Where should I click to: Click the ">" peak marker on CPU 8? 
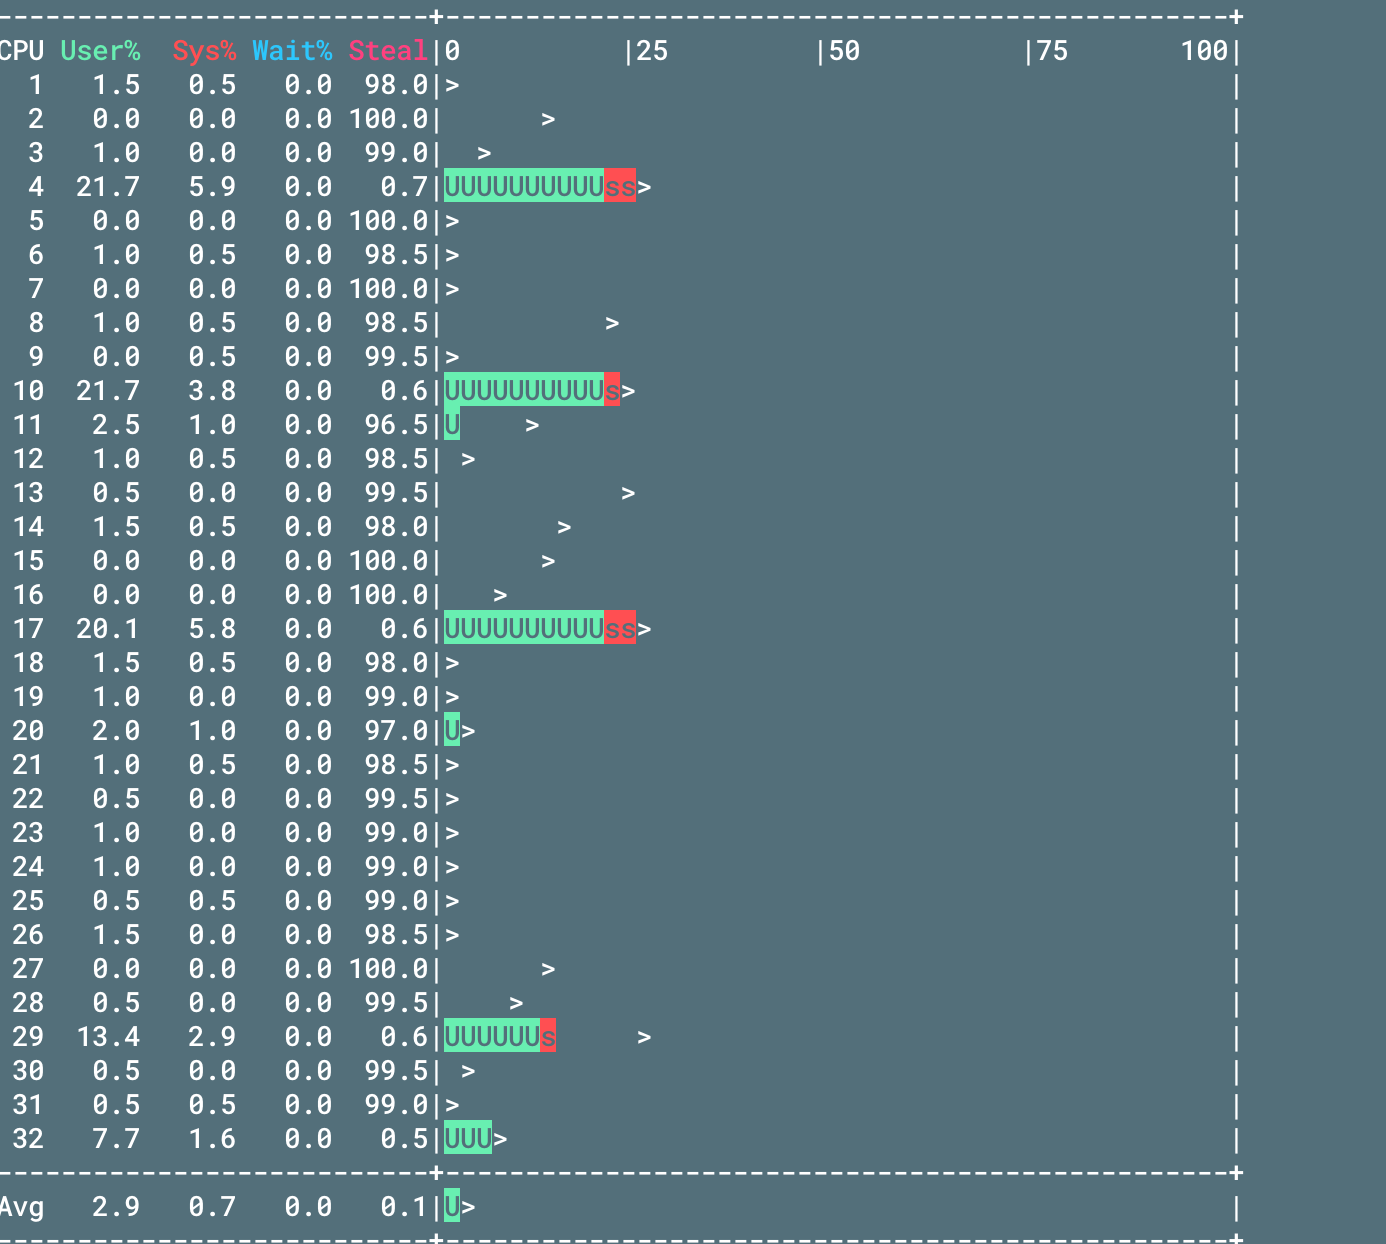point(612,323)
